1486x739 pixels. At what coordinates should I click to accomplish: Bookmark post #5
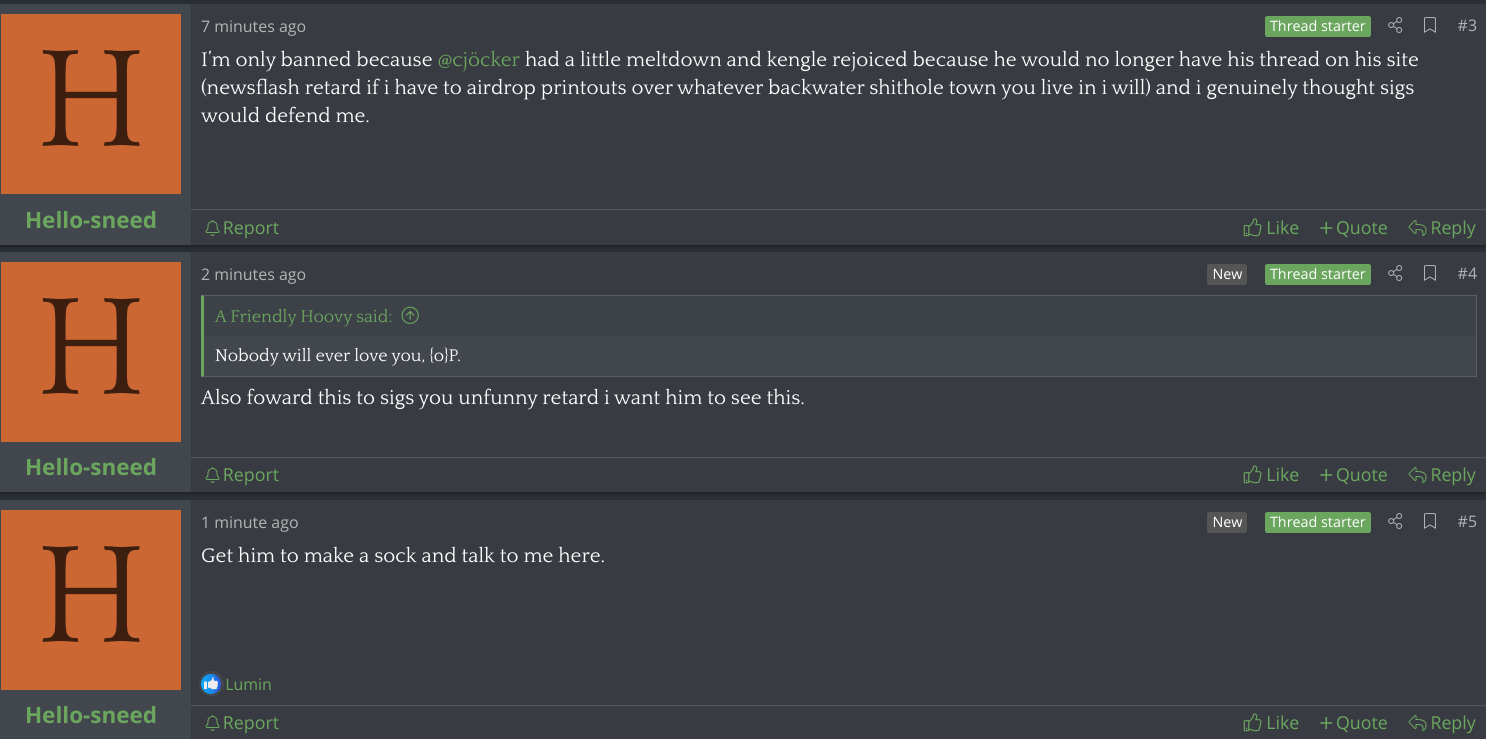click(x=1430, y=521)
